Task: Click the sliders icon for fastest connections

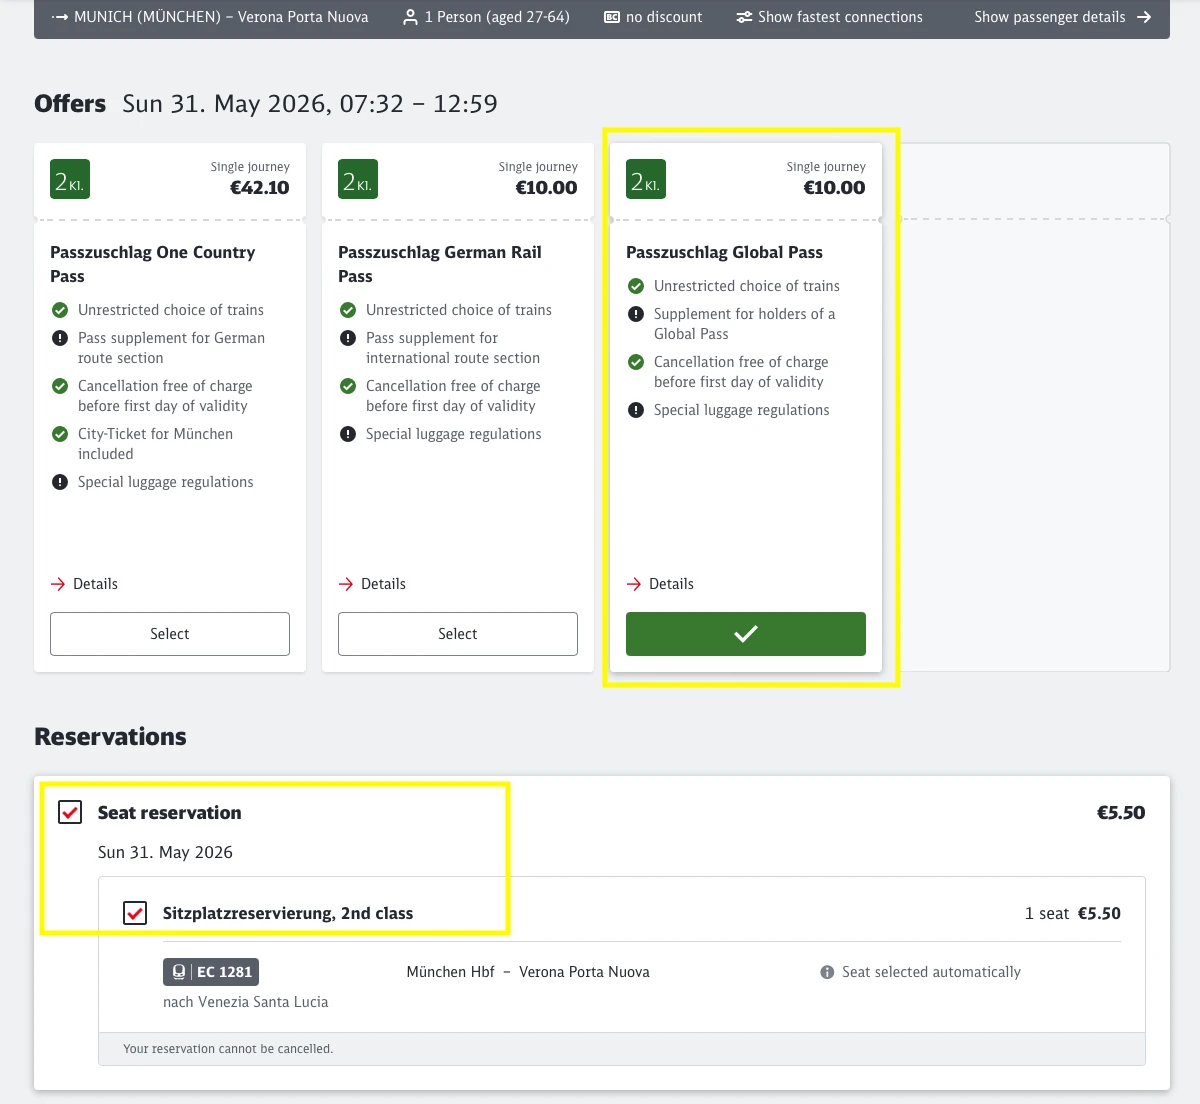Action: [744, 17]
